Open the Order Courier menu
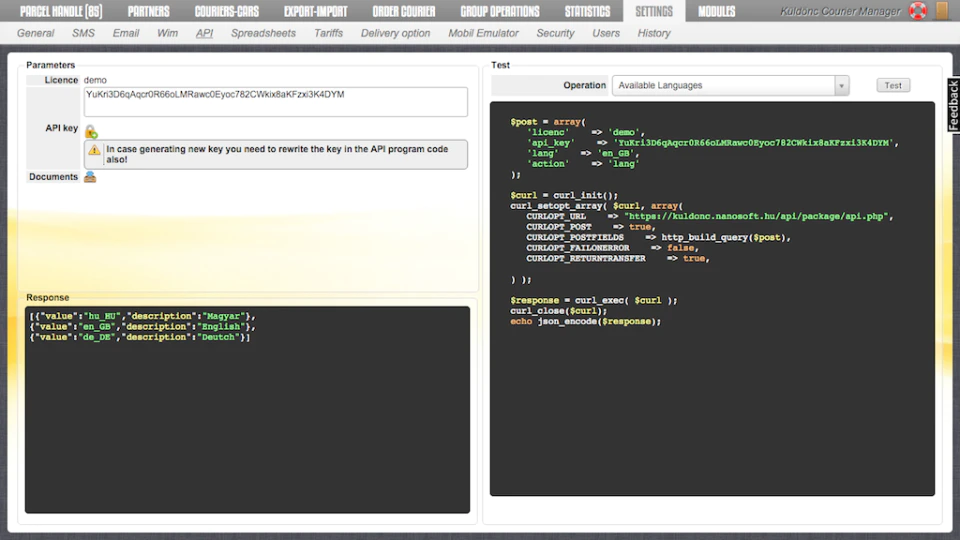The height and width of the screenshot is (540, 960). (404, 11)
